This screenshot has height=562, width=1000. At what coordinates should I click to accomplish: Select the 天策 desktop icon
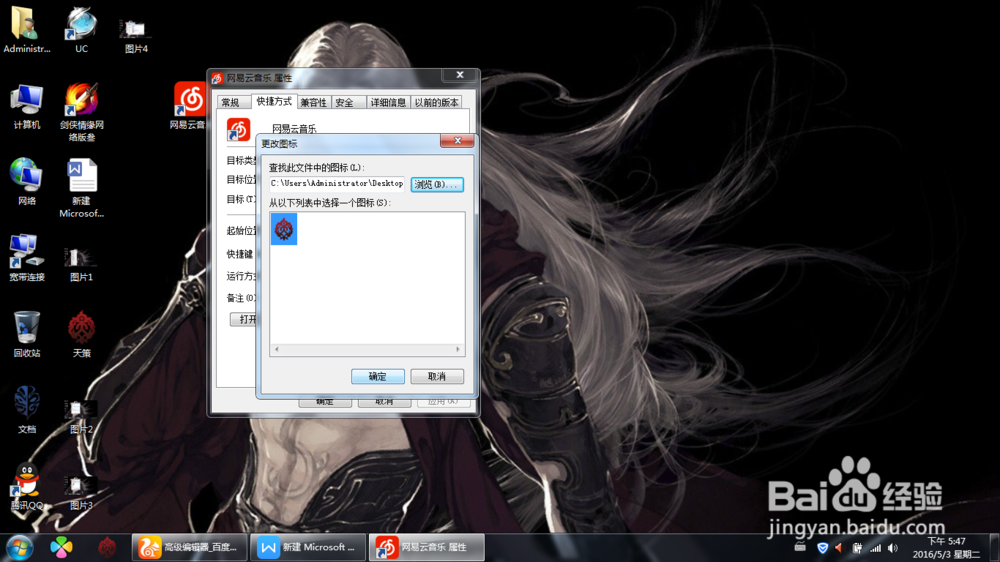coord(82,334)
